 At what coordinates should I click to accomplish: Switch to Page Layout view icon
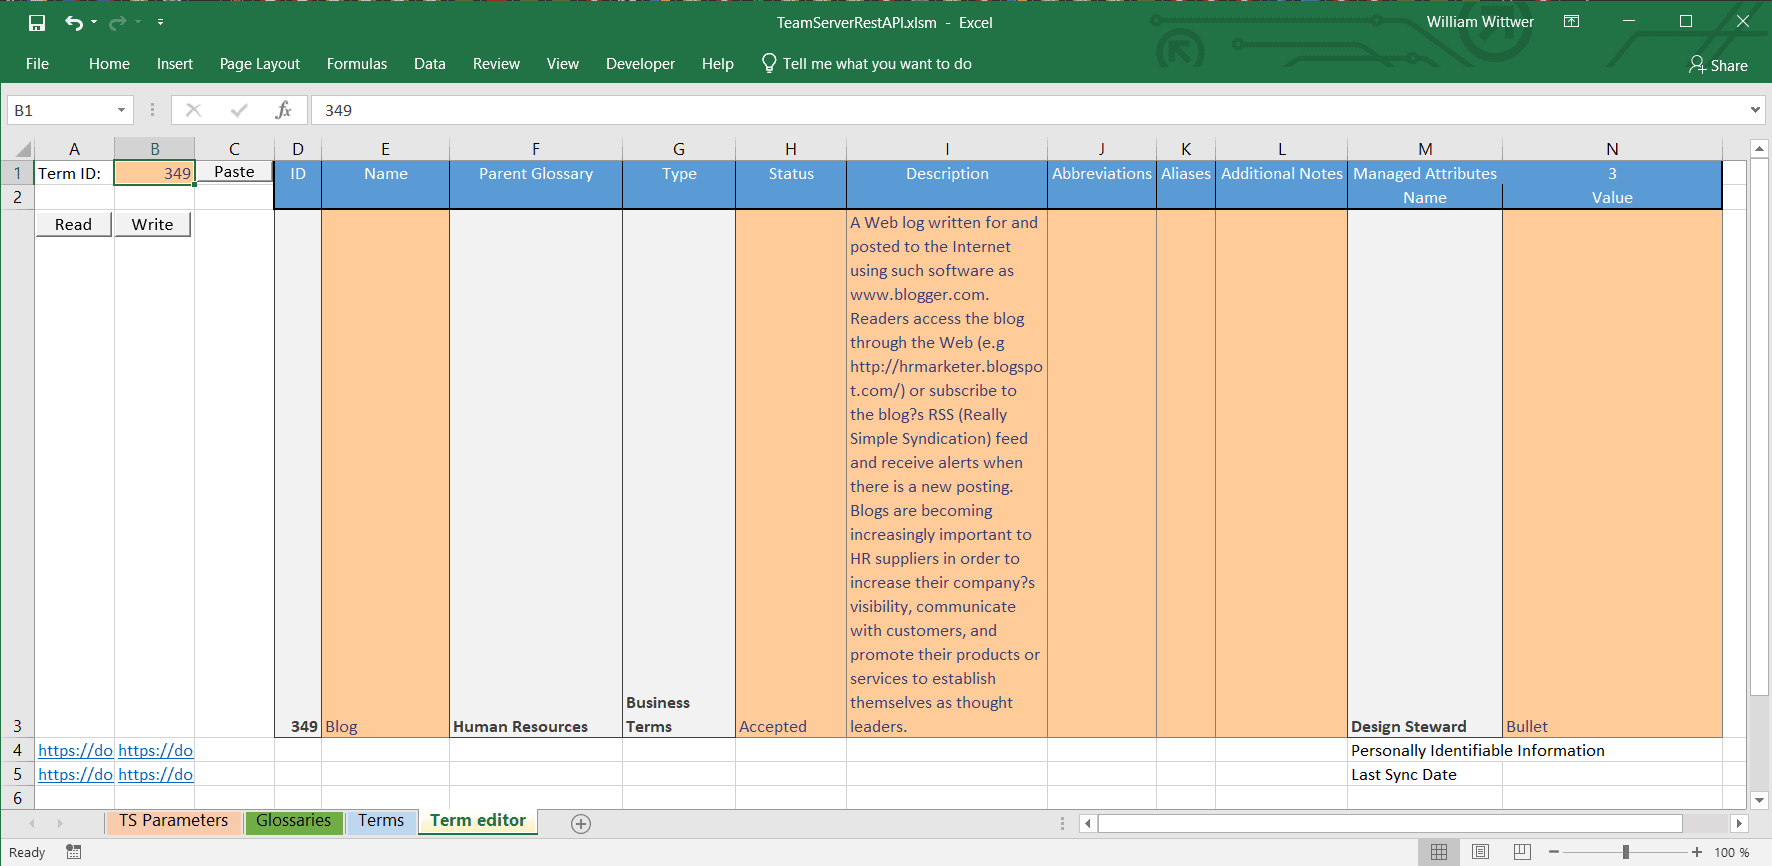[x=1481, y=852]
